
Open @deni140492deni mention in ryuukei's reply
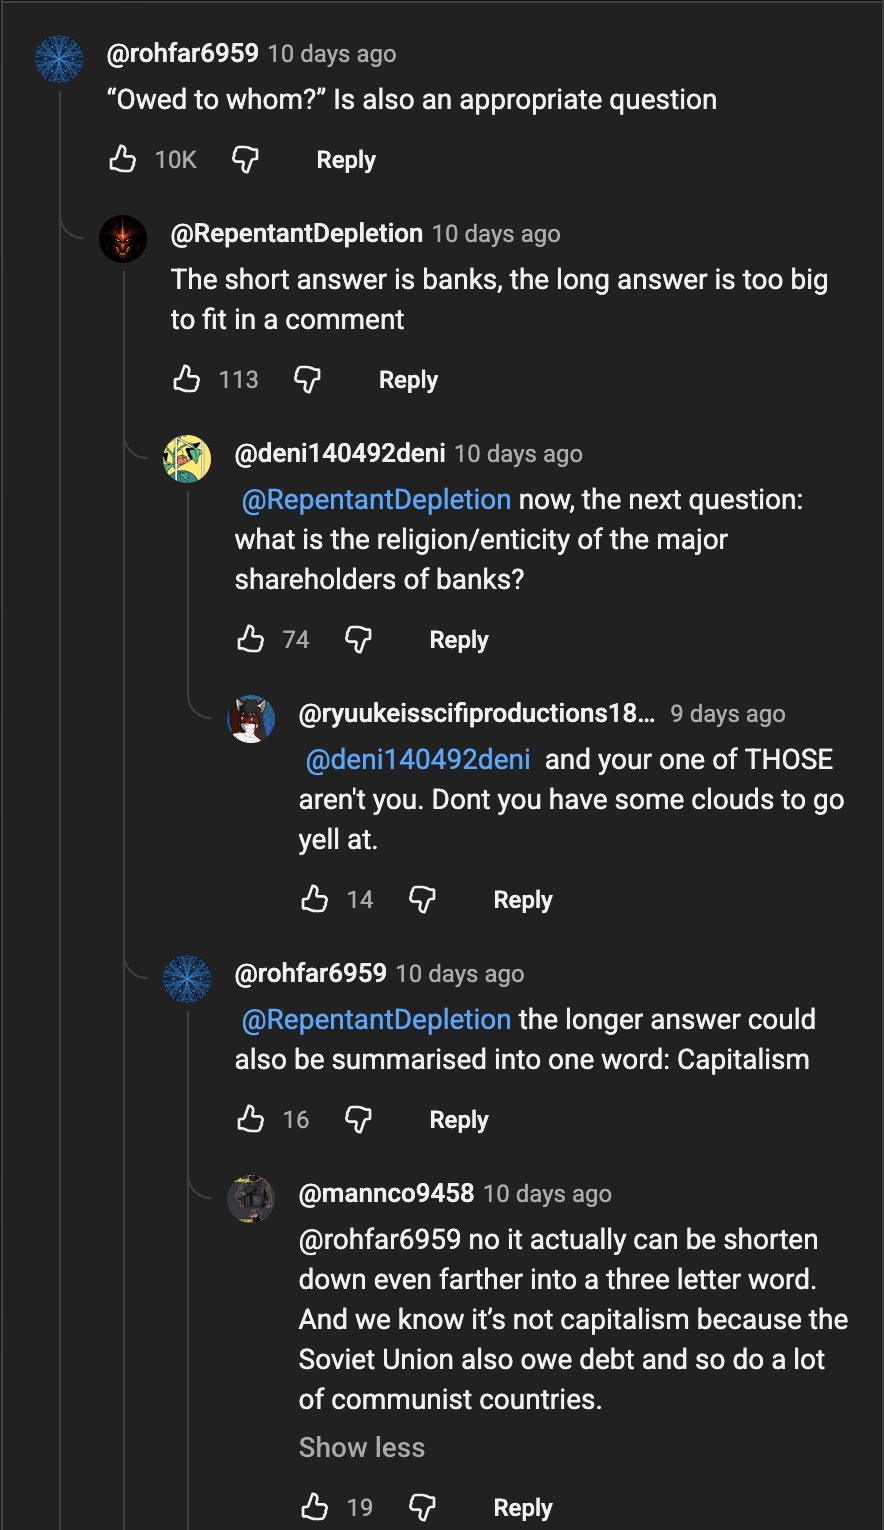tap(417, 759)
